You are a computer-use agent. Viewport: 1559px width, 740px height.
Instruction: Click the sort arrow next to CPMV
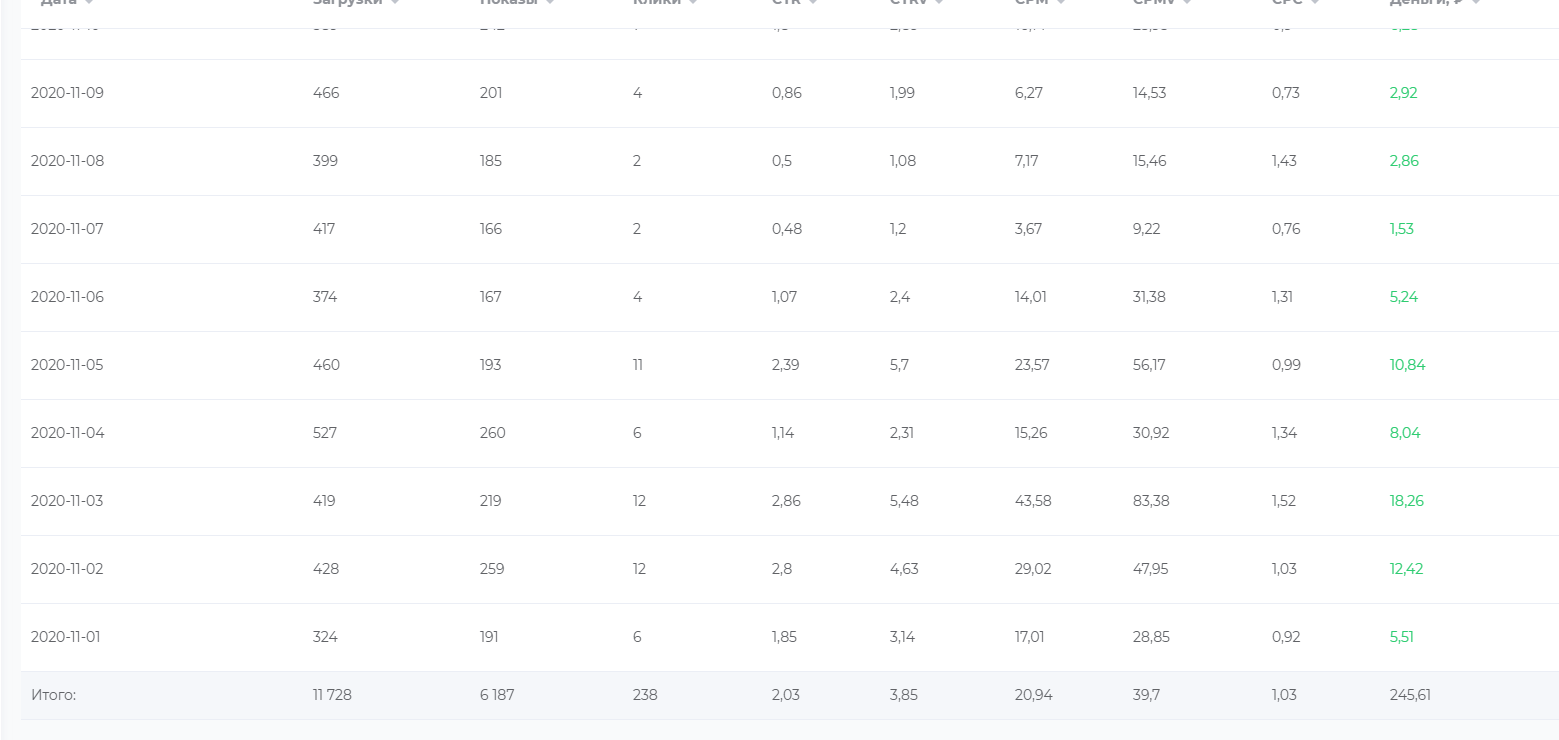(1187, 3)
